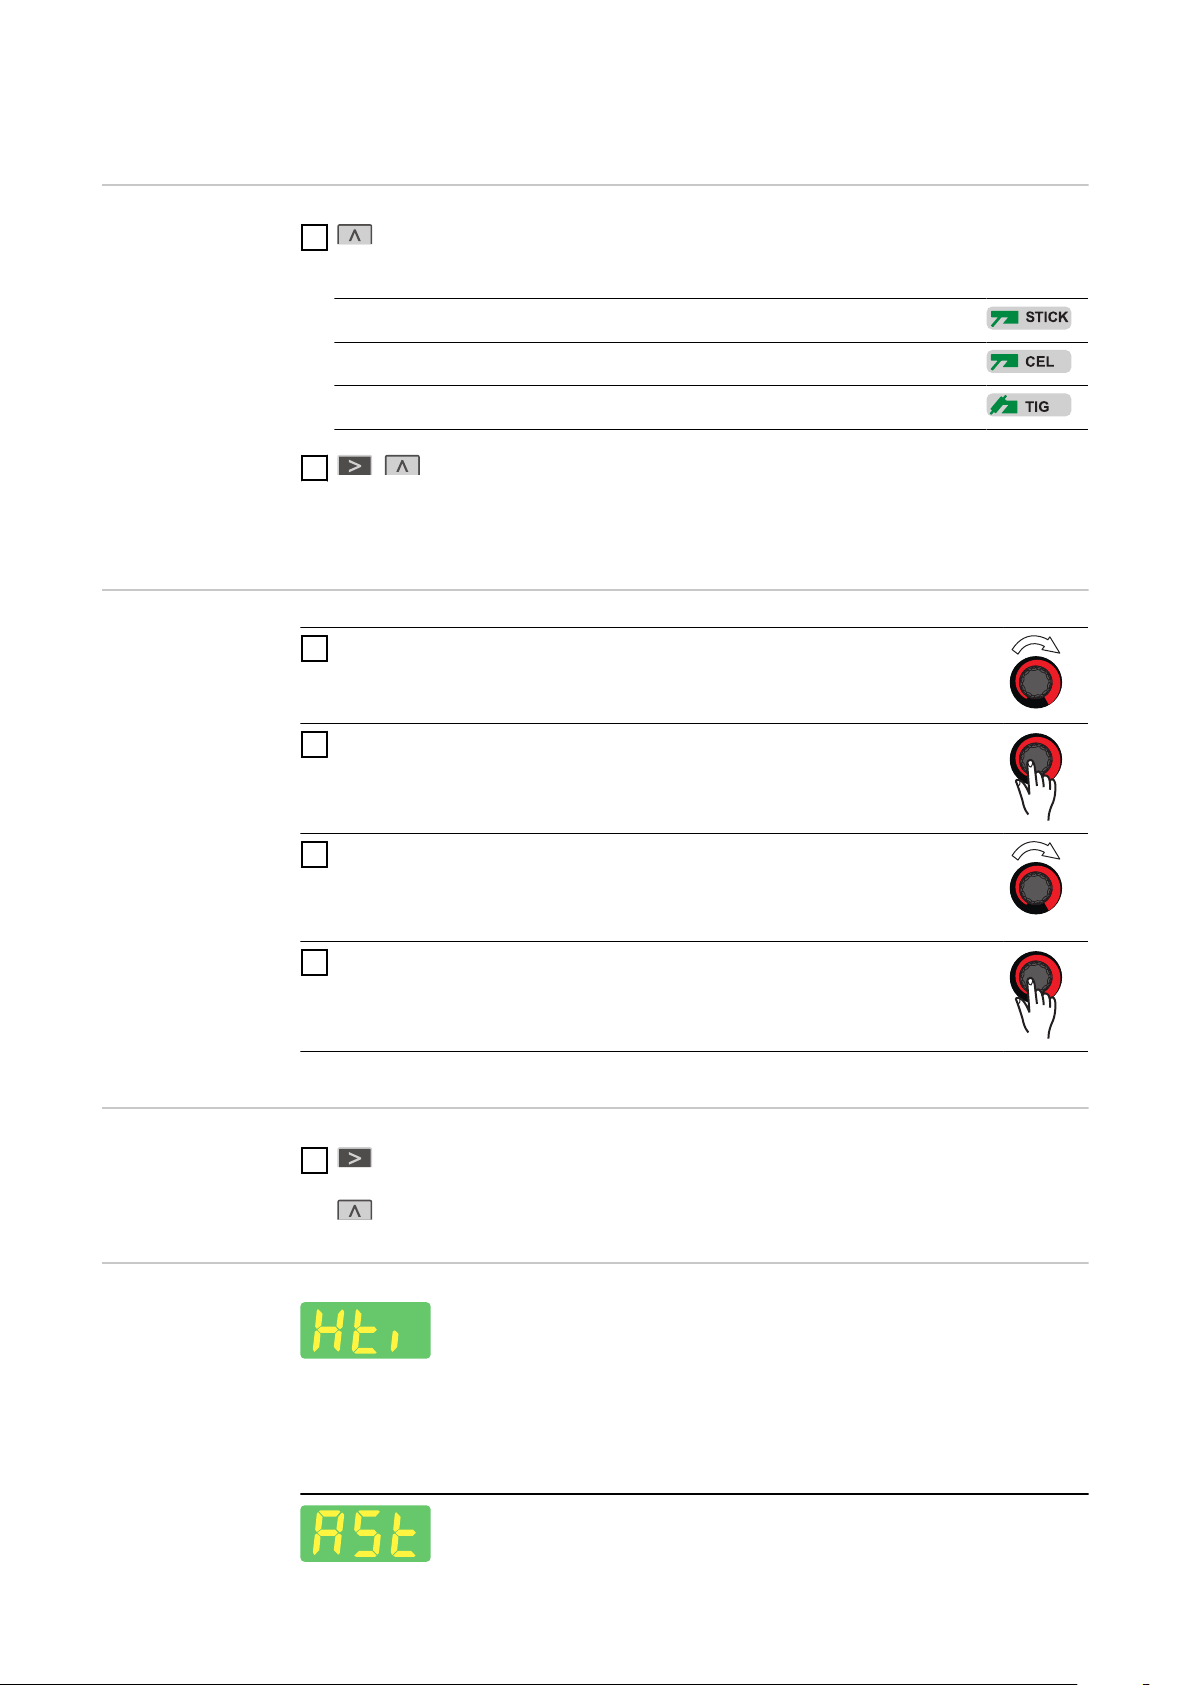The image size is (1192, 1685).
Task: Click the dark right-arrow key above the dial steps
Action: coord(355,465)
